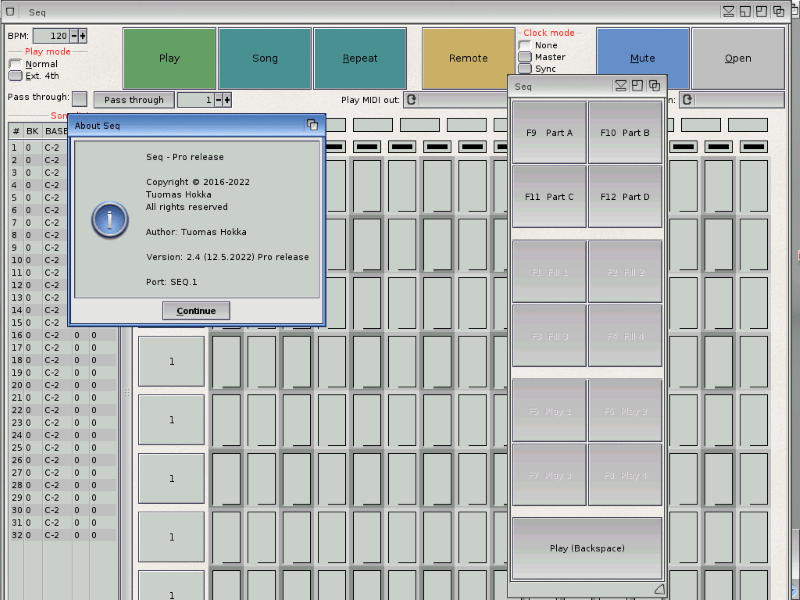This screenshot has width=800, height=600.
Task: Click the BPM value field
Action: 51,36
